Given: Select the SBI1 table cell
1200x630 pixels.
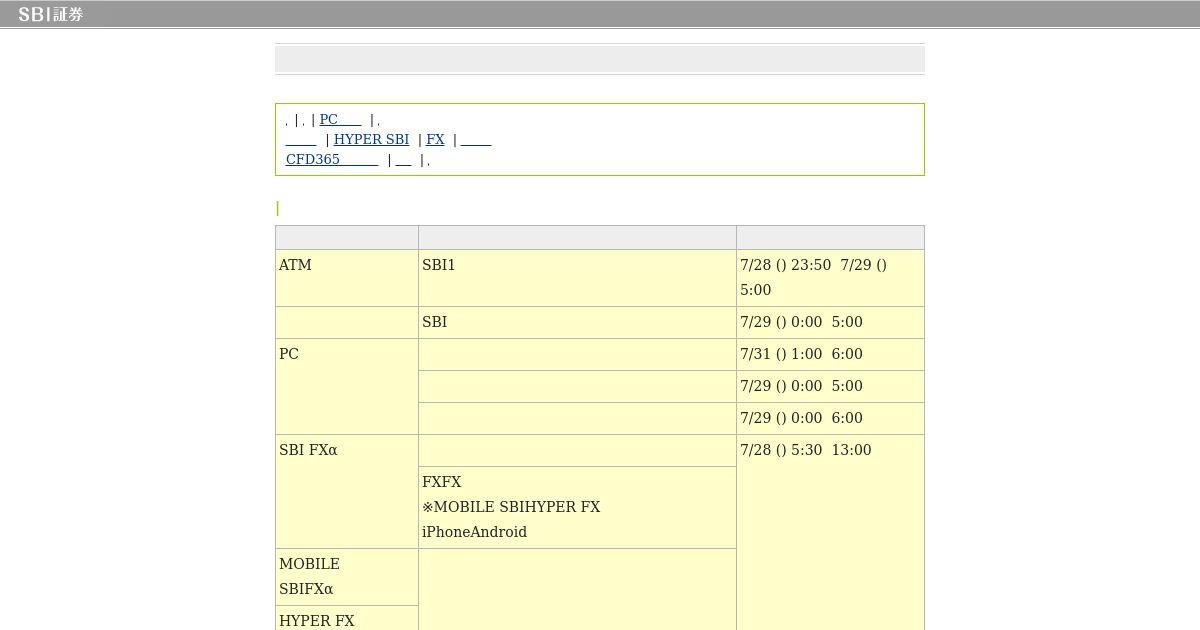Looking at the screenshot, I should [x=577, y=278].
